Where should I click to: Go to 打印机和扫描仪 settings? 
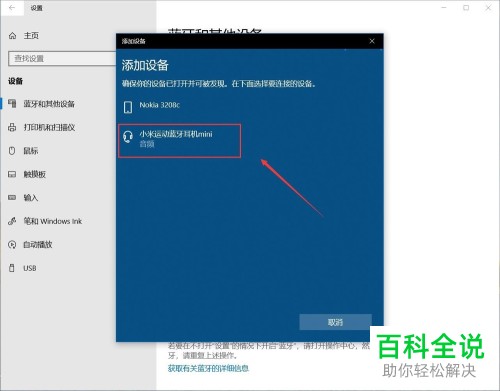tap(49, 127)
